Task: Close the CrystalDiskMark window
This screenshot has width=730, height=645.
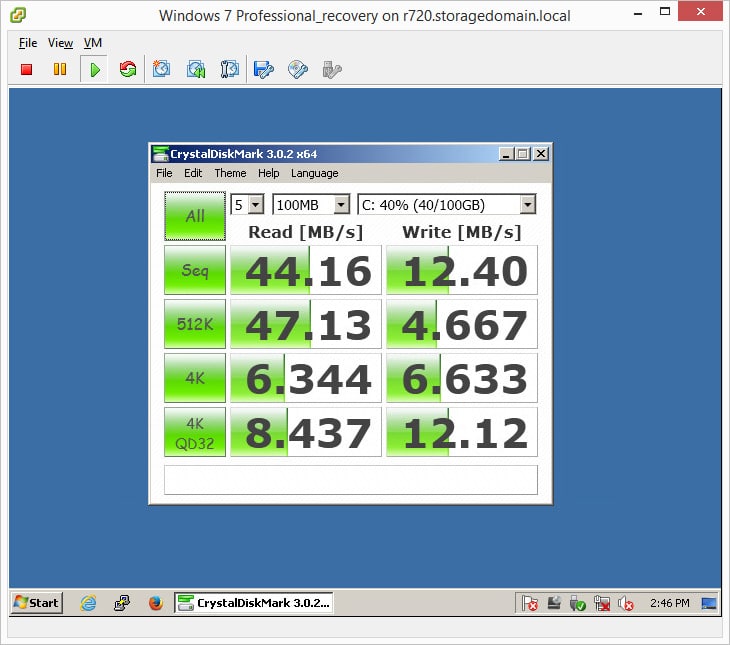Action: pyautogui.click(x=541, y=154)
